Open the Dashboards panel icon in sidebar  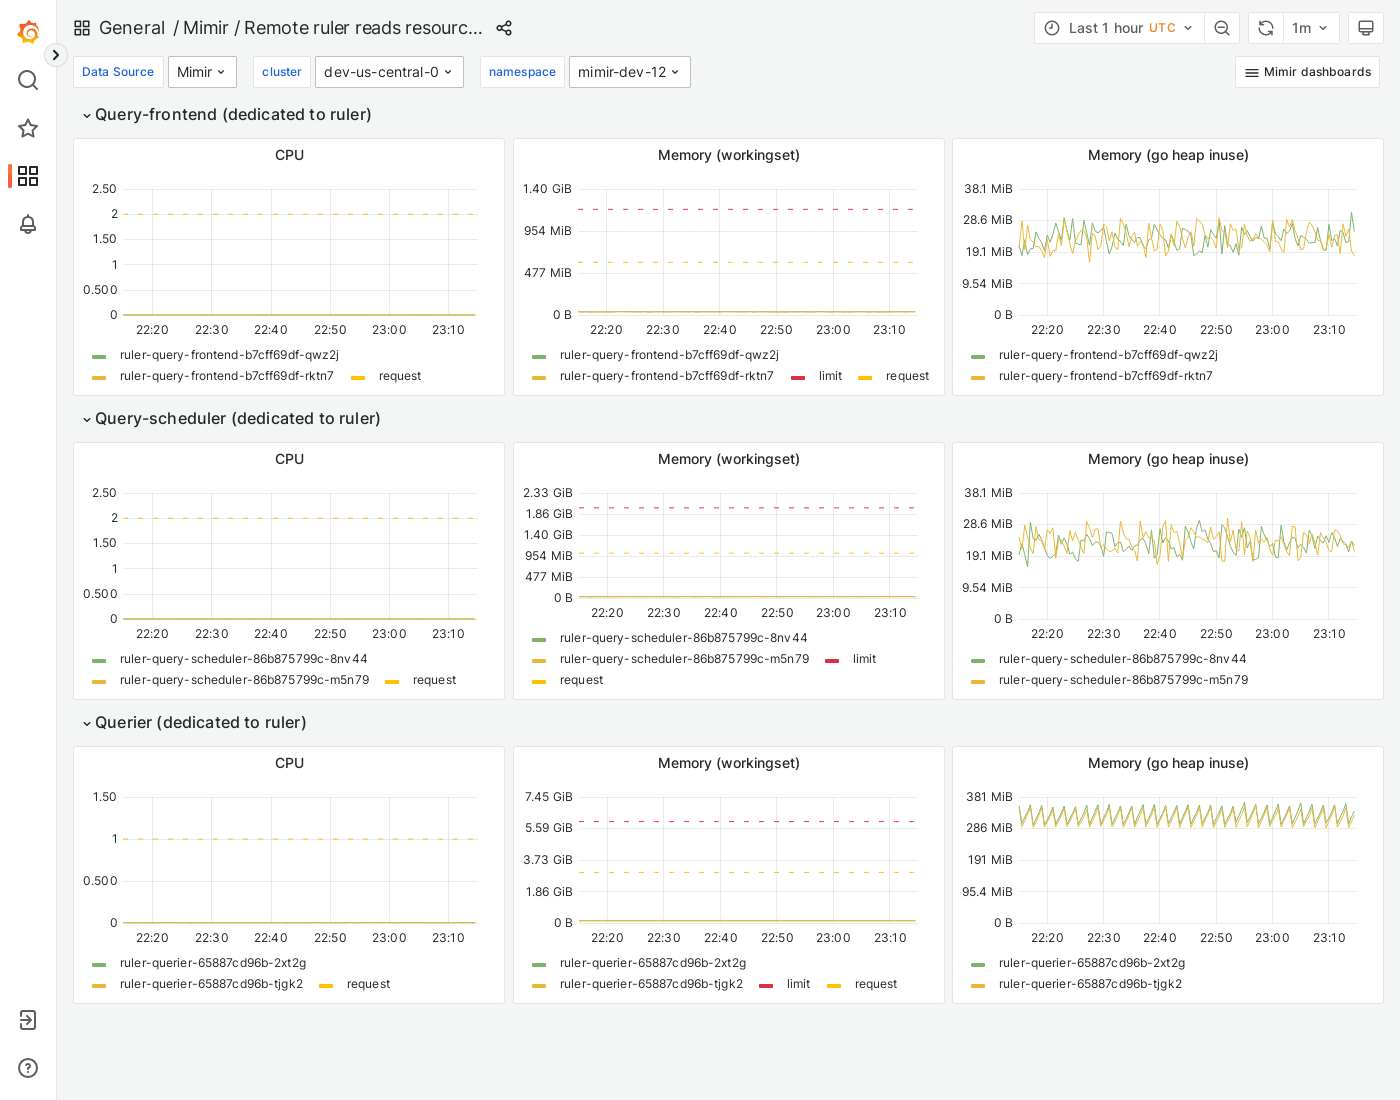(28, 176)
